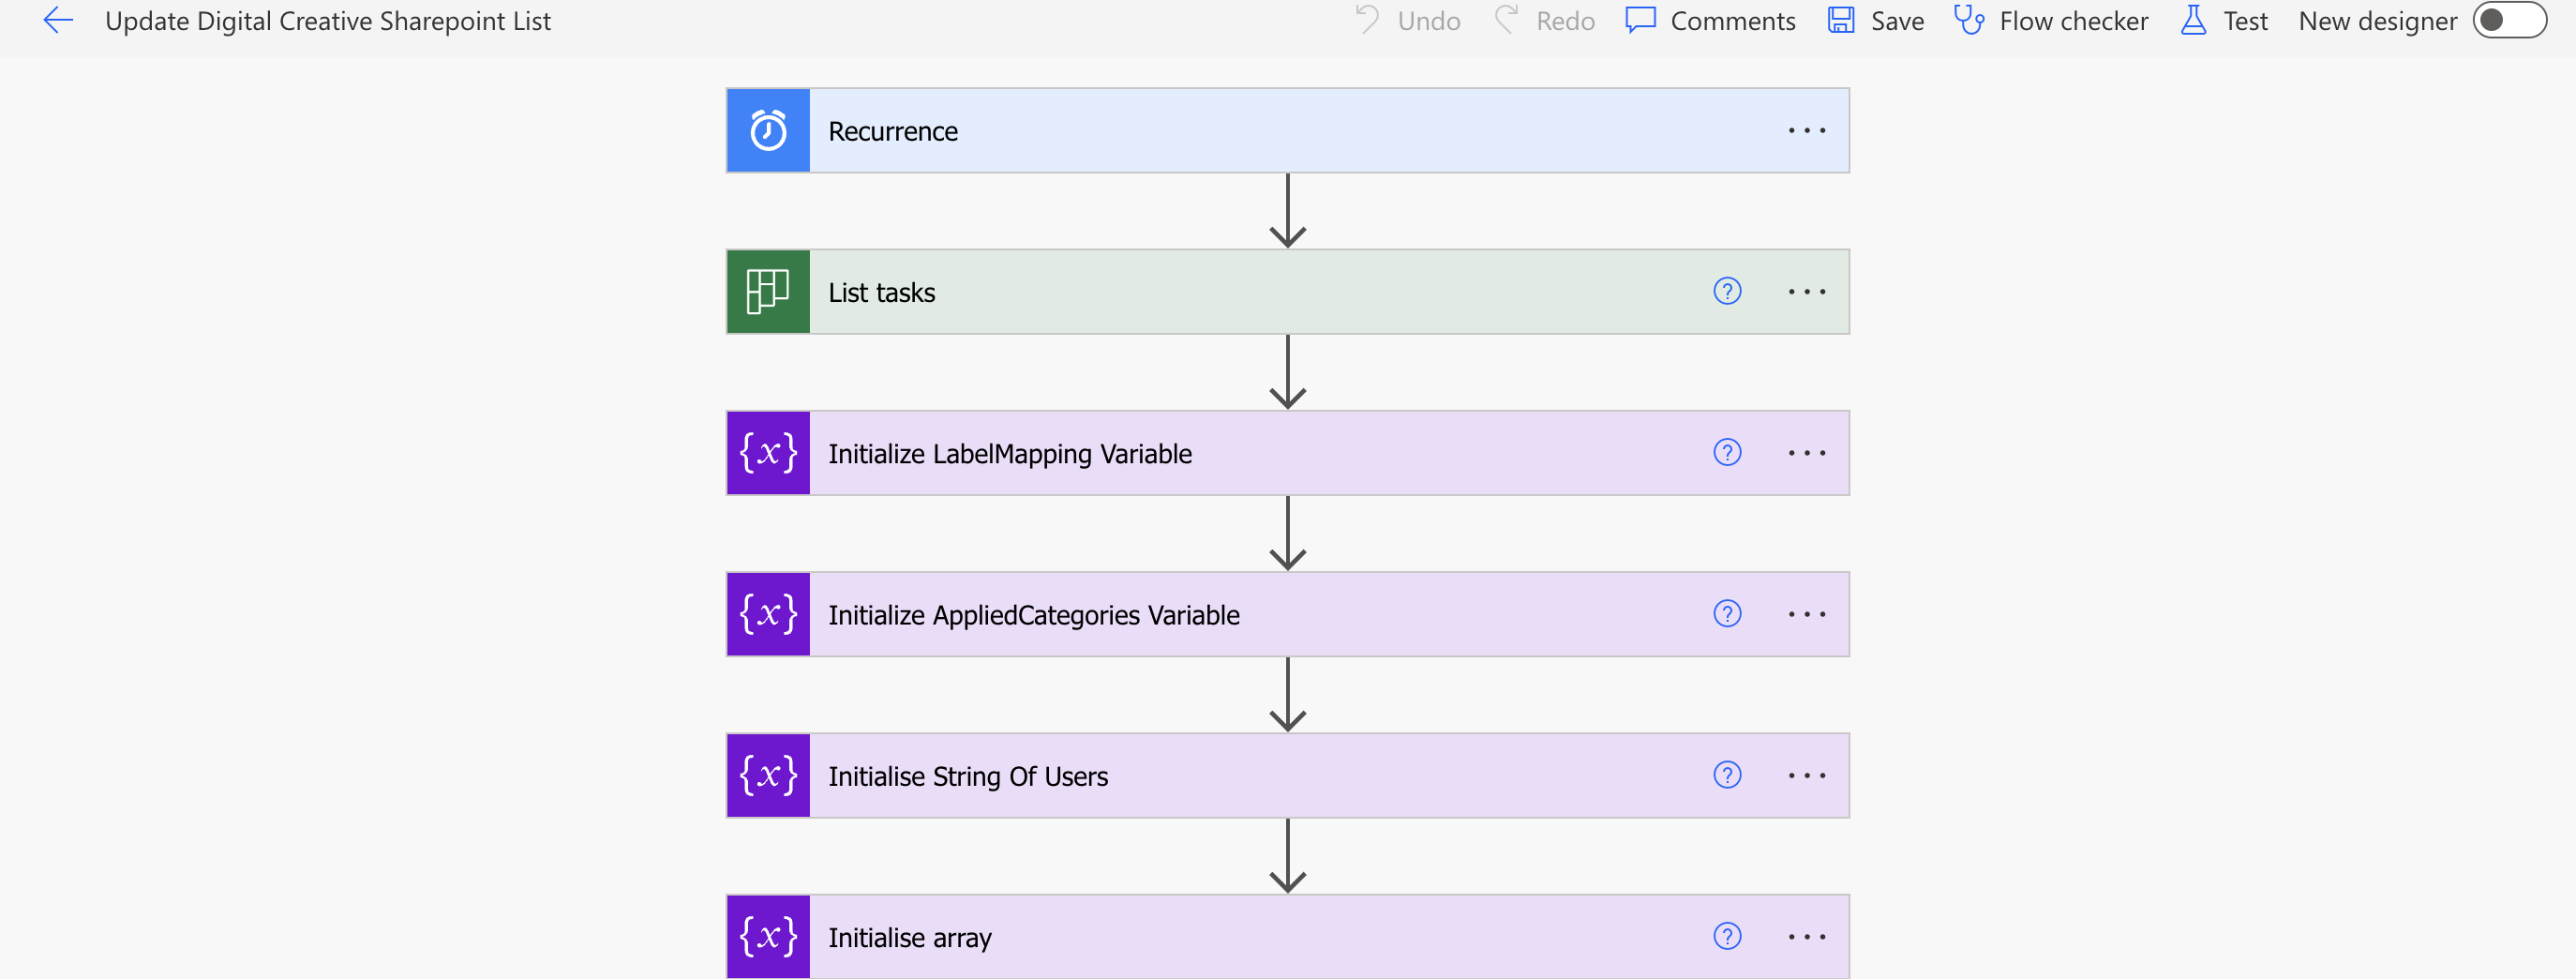Select the Comments menu item
Viewport: 2576px width, 979px height.
pyautogui.click(x=1710, y=20)
